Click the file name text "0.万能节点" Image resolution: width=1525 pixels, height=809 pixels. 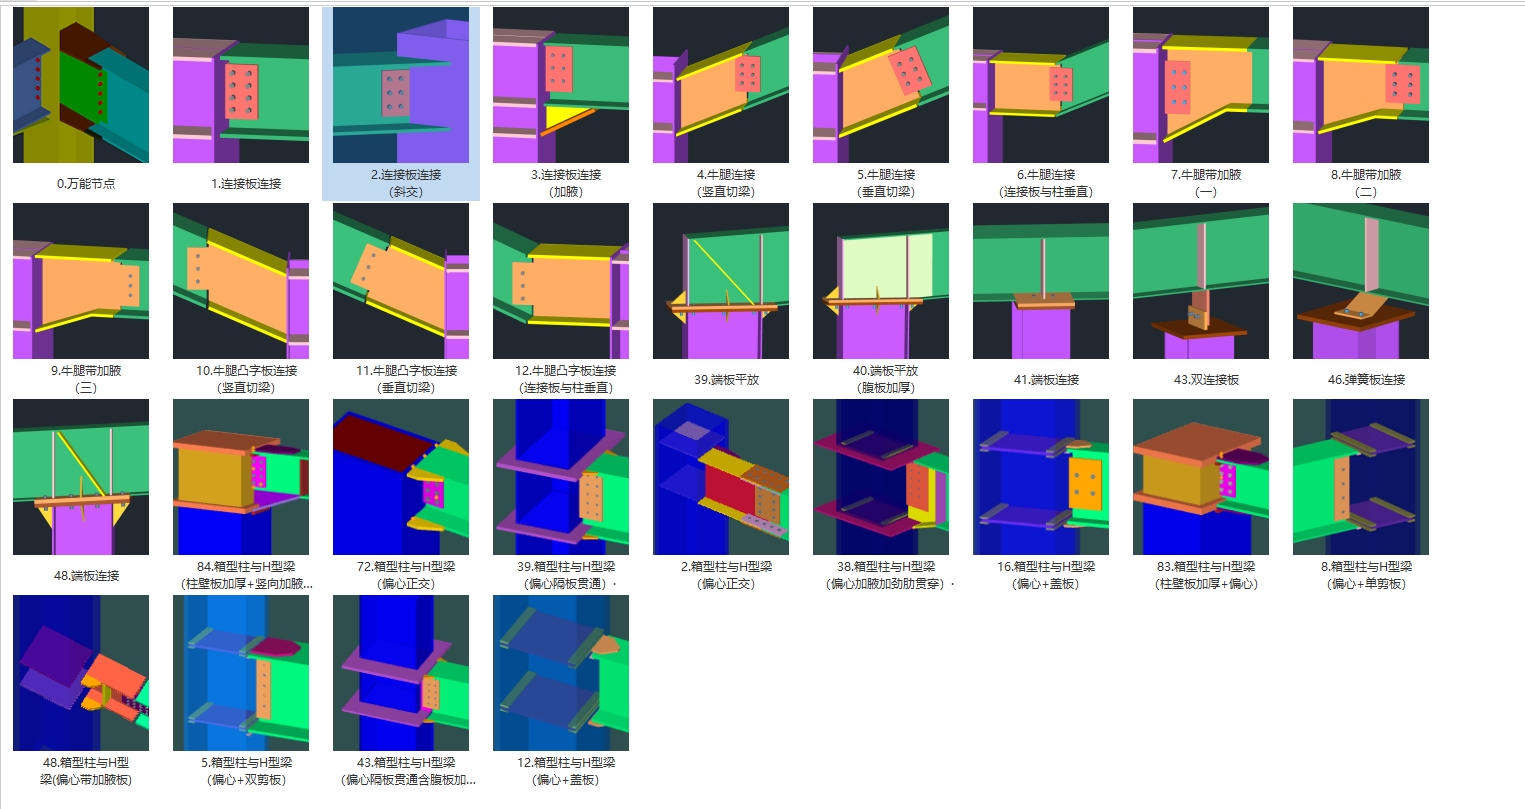tap(86, 184)
